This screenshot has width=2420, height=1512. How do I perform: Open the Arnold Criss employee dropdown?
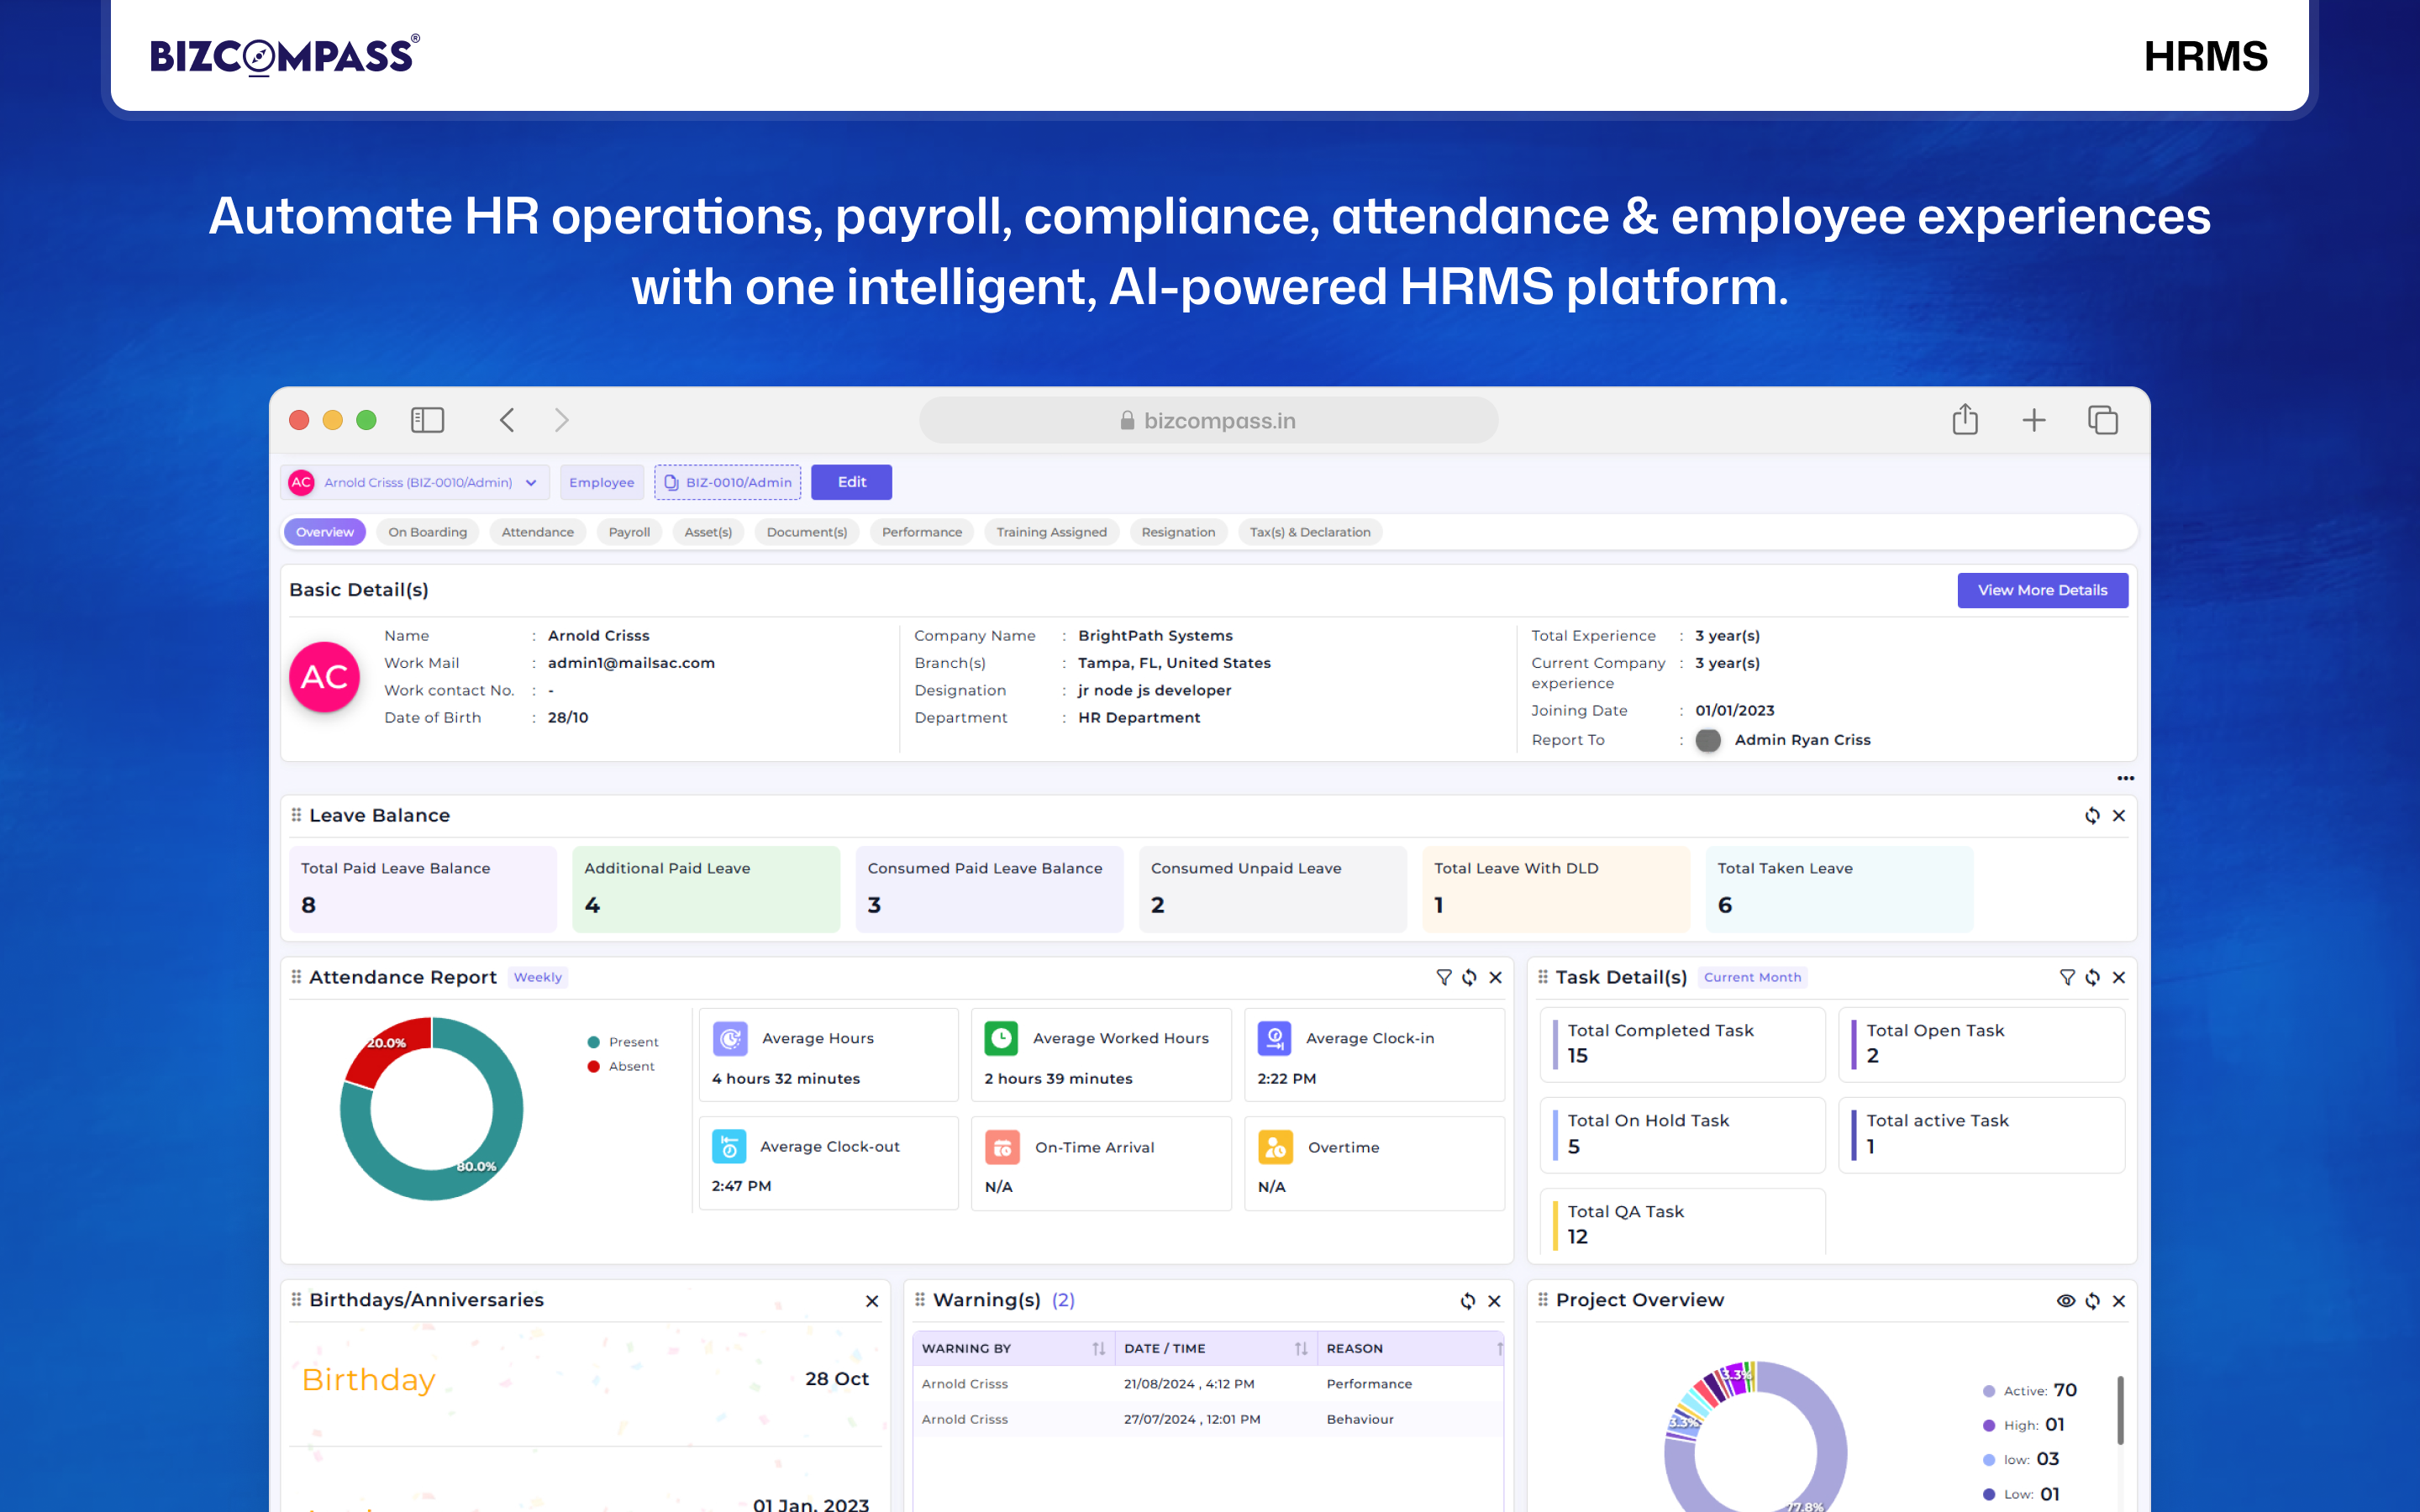click(415, 482)
